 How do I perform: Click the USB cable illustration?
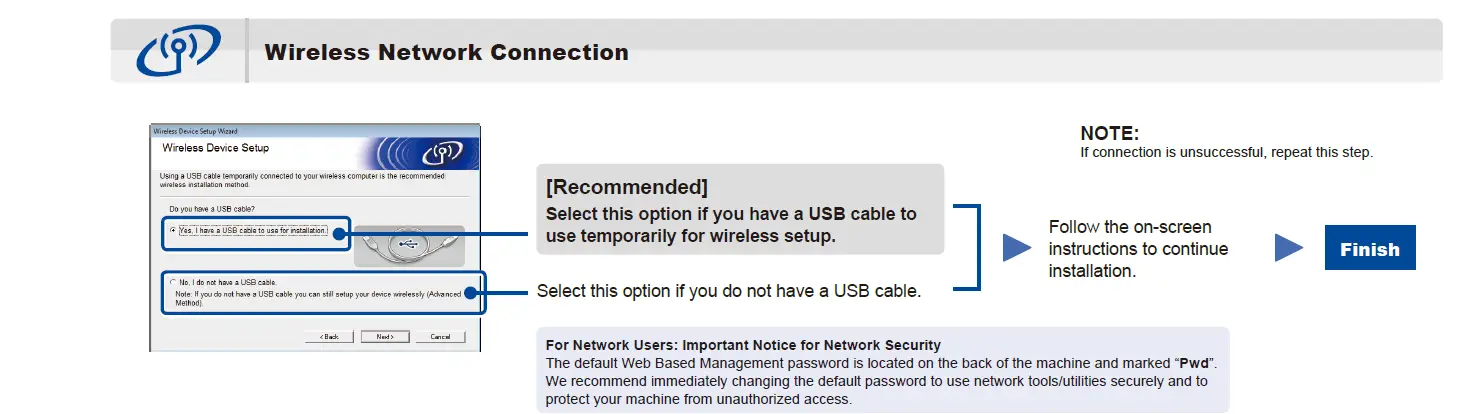tap(407, 246)
